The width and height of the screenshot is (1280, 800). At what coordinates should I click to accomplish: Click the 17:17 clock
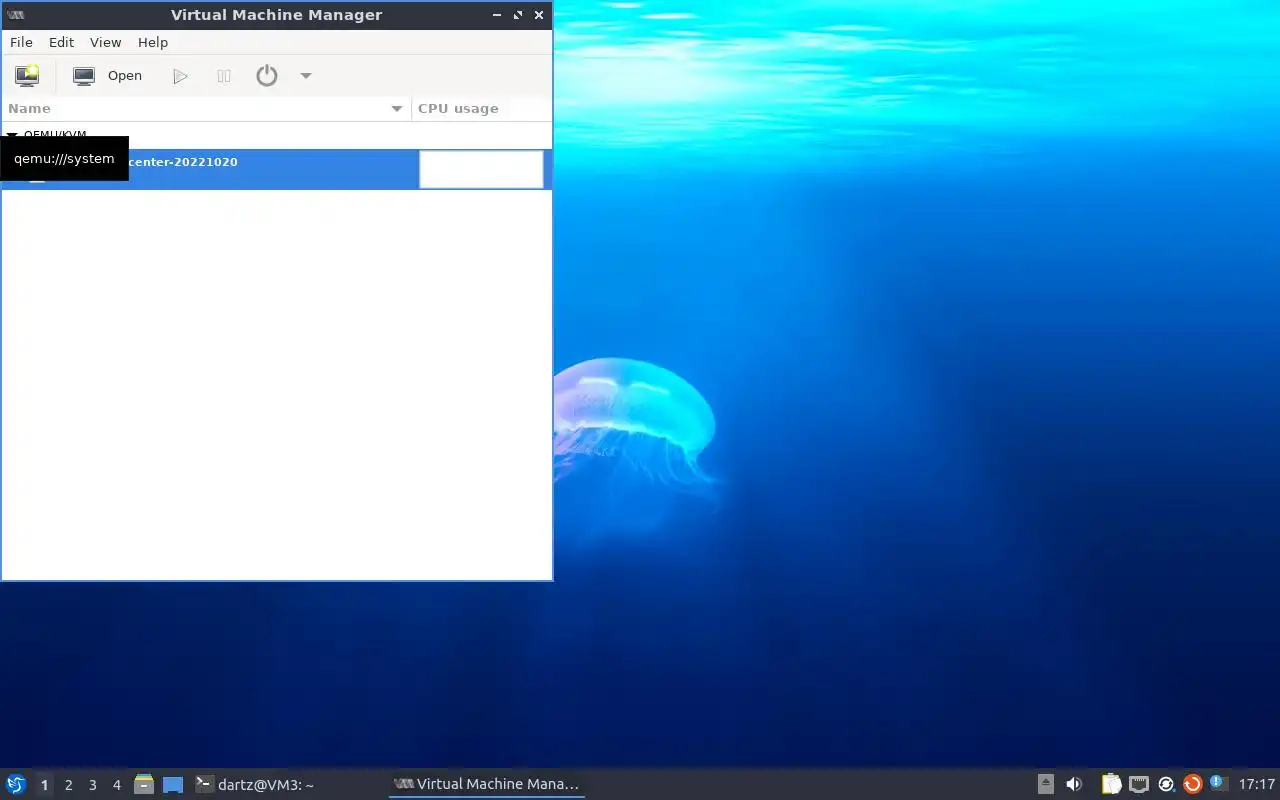click(x=1256, y=784)
